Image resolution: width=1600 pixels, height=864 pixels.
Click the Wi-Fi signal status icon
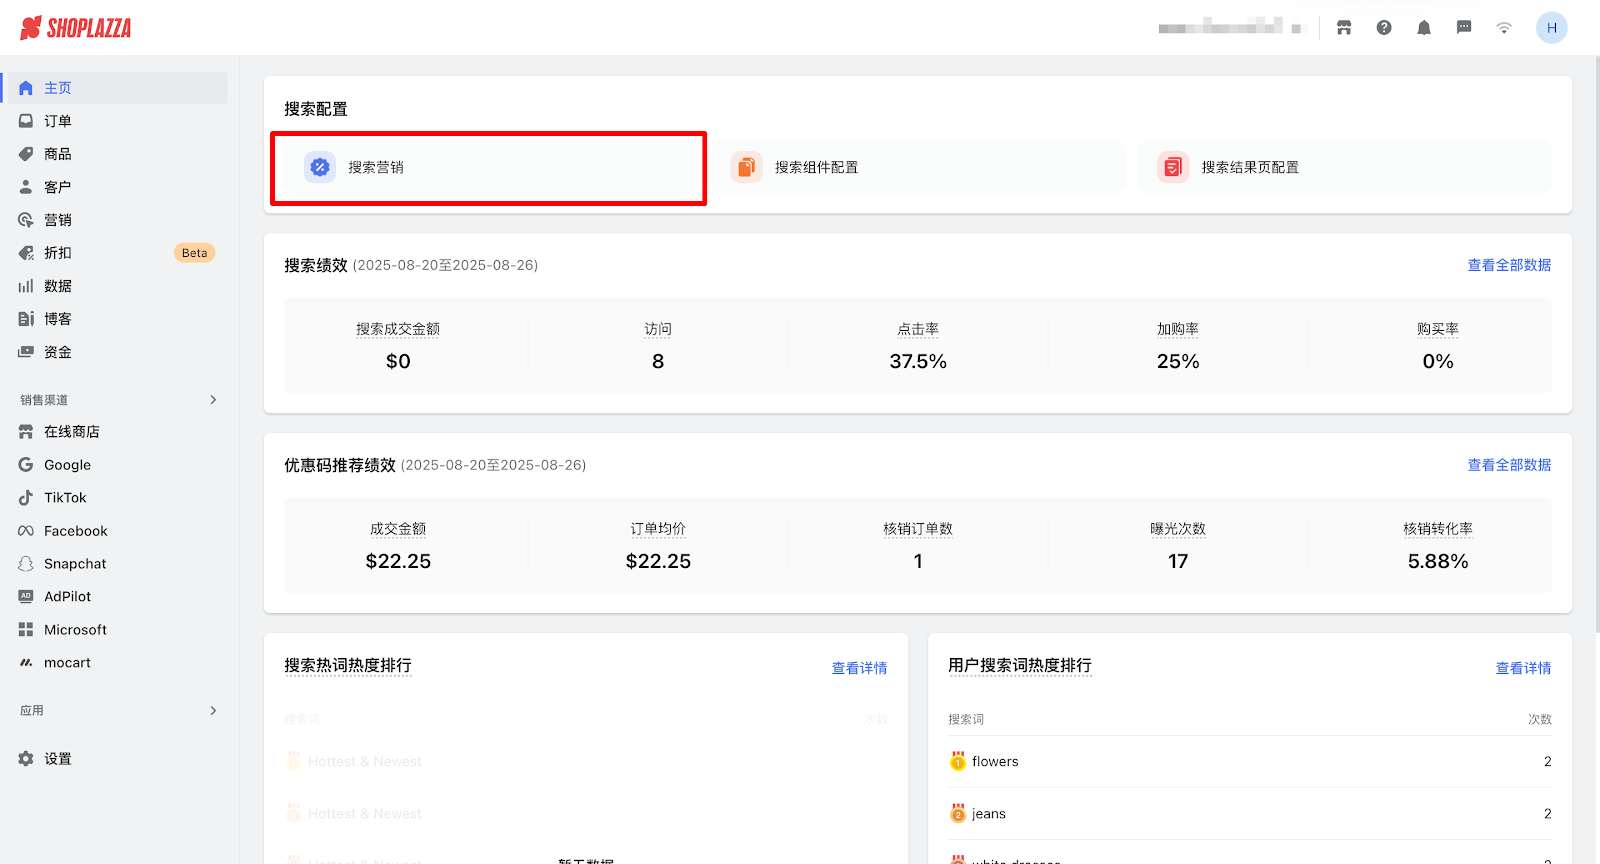(1504, 28)
